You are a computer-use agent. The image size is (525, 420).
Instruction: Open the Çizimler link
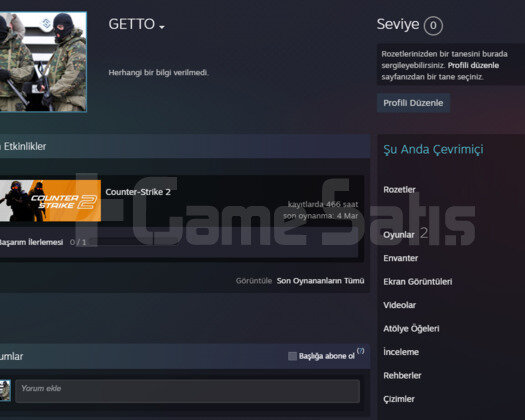[x=399, y=399]
